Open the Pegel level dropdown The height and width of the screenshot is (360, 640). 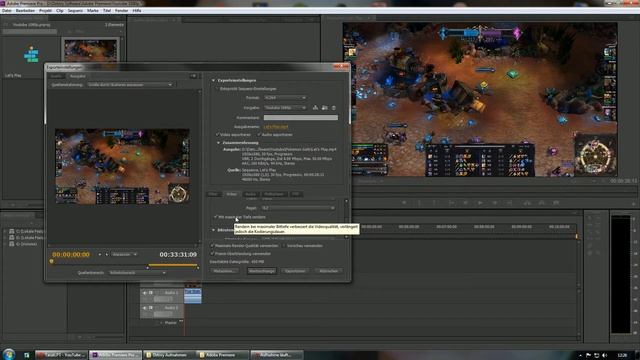[298, 208]
